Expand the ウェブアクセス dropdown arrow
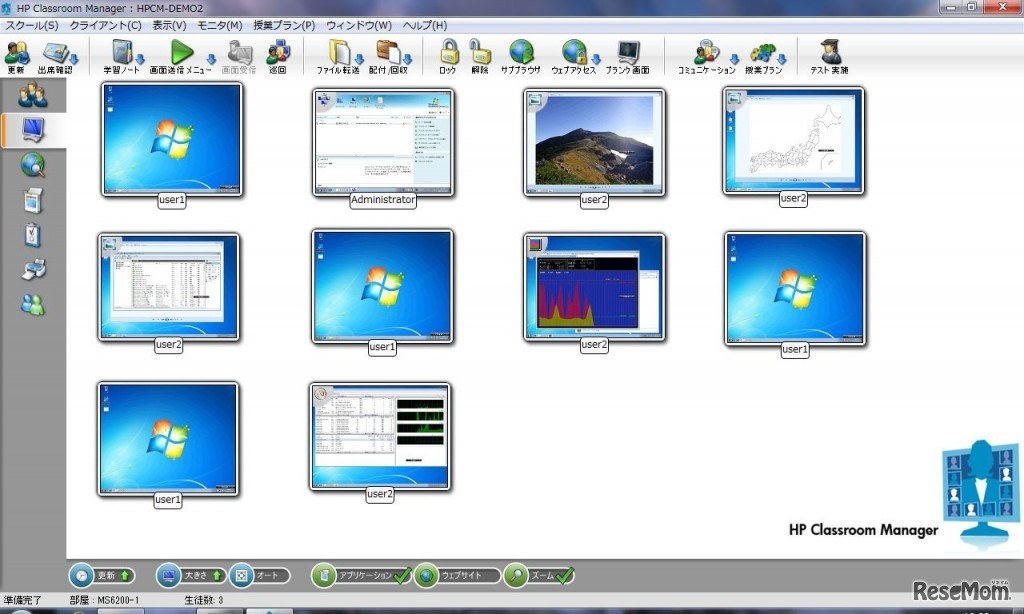 pos(596,59)
